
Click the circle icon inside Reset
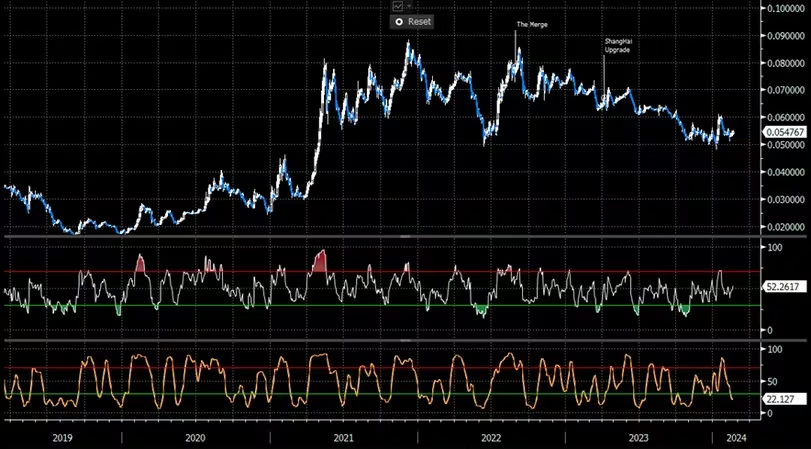point(400,22)
